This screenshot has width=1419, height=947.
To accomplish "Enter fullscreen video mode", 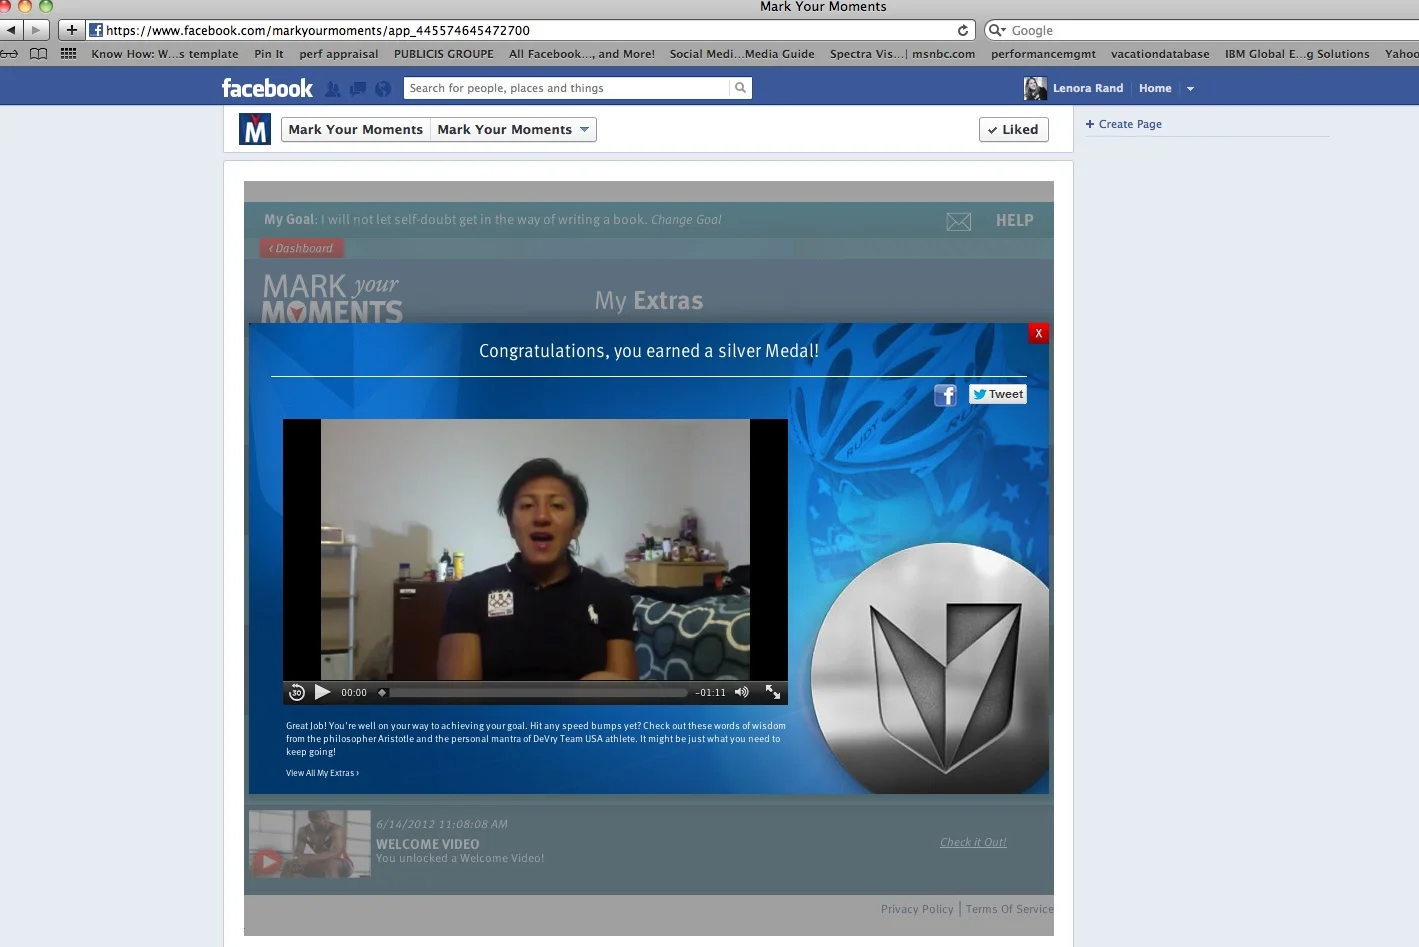I will (x=773, y=692).
